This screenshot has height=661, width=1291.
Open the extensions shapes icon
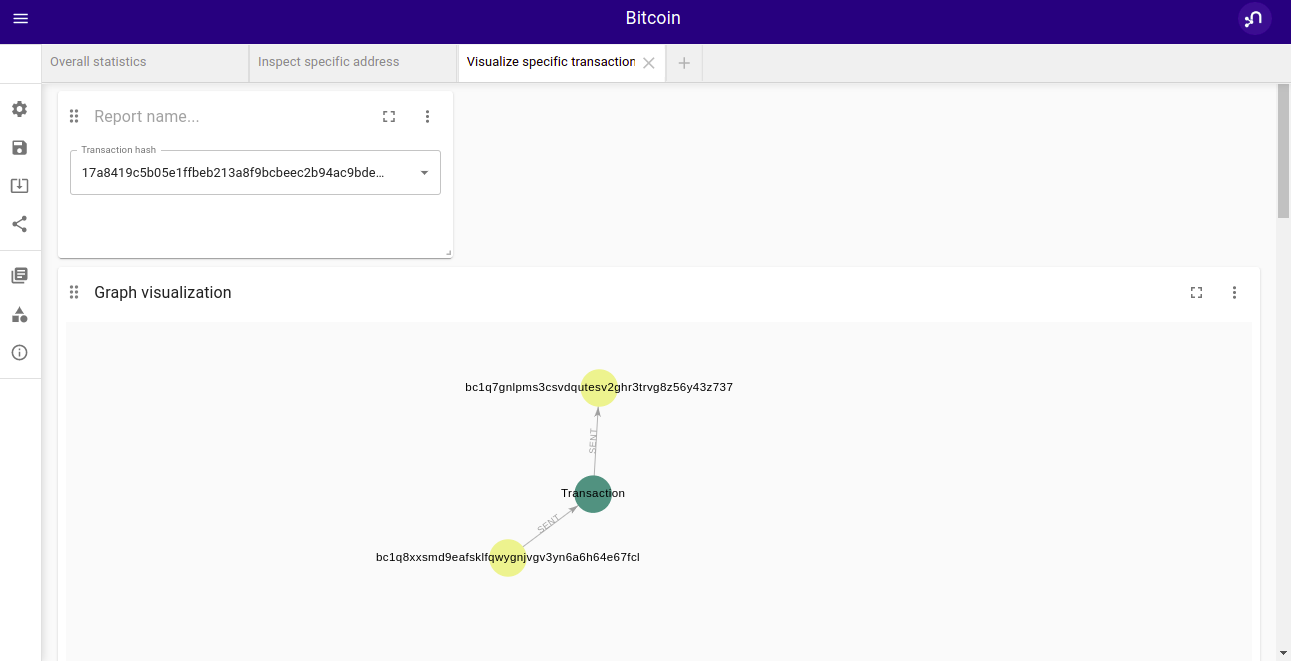point(19,314)
